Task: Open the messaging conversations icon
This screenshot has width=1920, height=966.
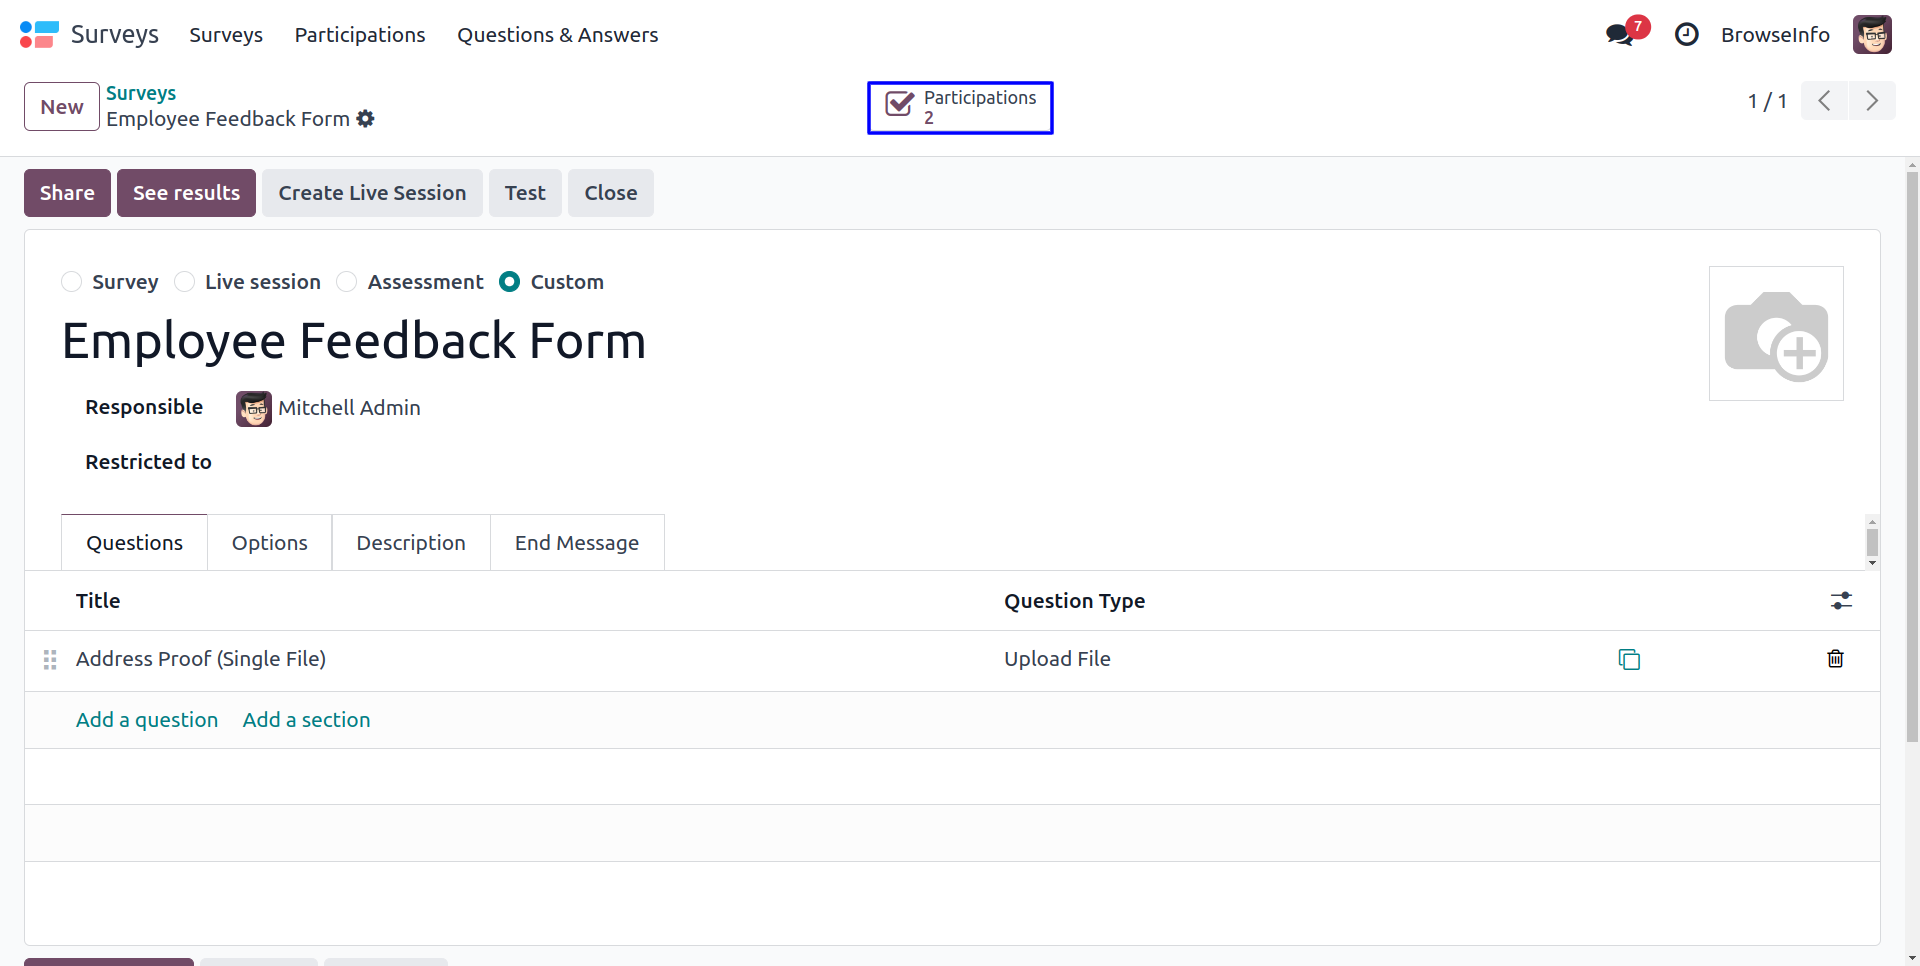Action: pyautogui.click(x=1620, y=35)
